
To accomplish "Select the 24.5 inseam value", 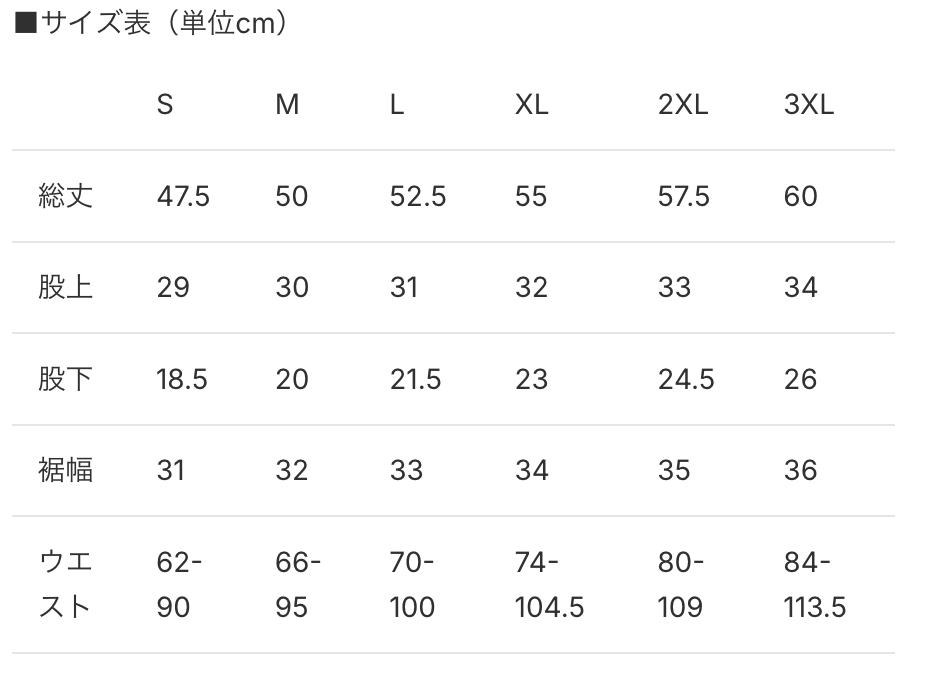I will [x=686, y=380].
